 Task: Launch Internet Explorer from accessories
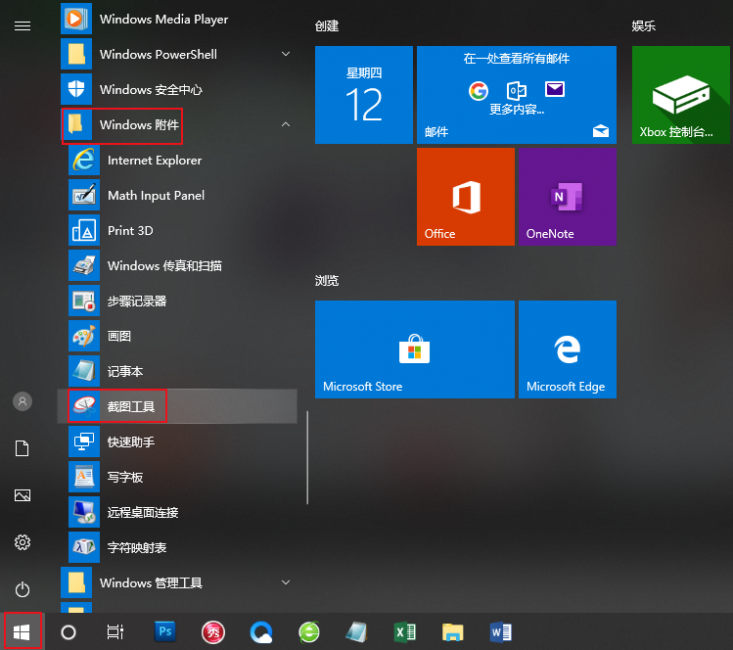177,160
